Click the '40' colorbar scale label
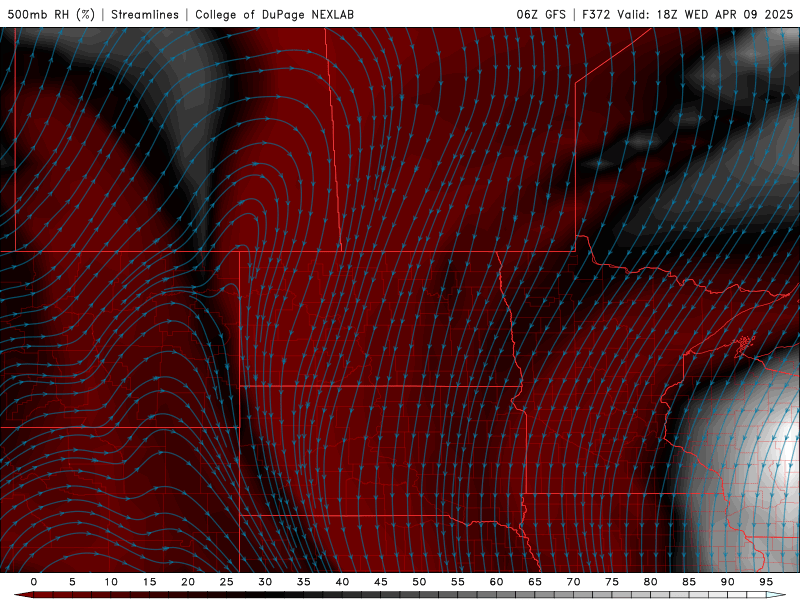The width and height of the screenshot is (800, 600). pos(342,582)
